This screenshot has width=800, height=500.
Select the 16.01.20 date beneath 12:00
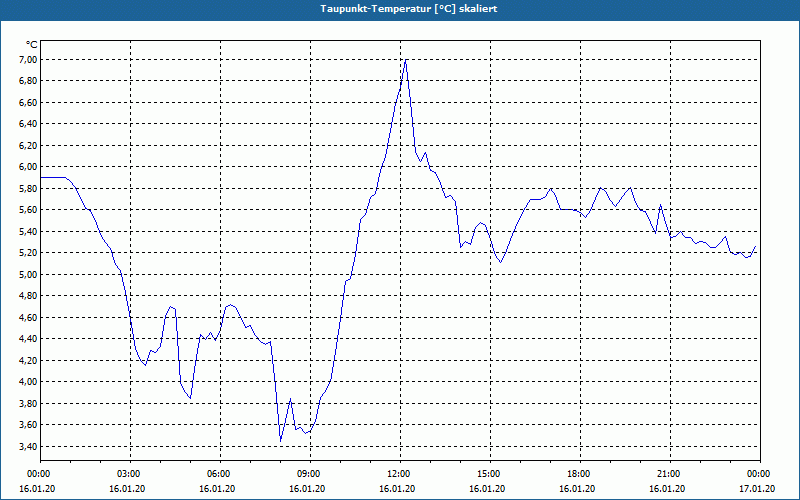(397, 489)
